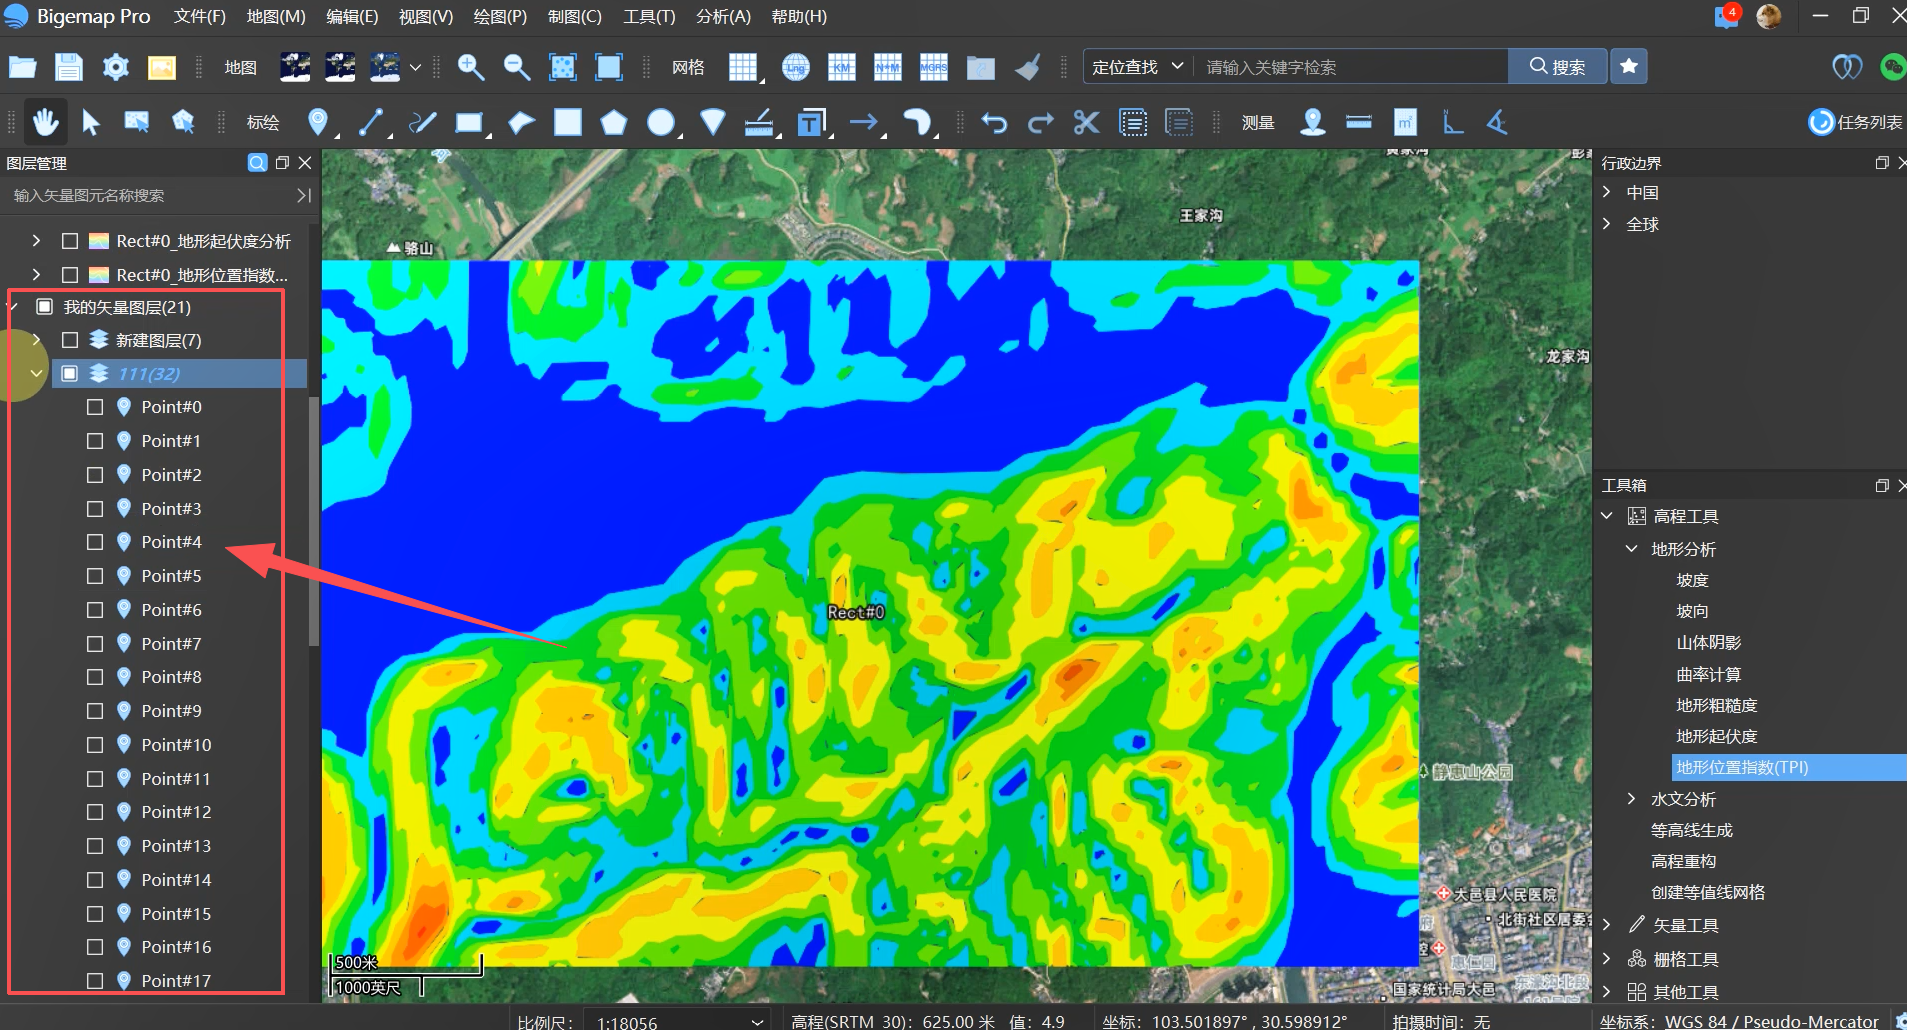Click the MGRS grid icon
1907x1030 pixels.
pyautogui.click(x=933, y=67)
